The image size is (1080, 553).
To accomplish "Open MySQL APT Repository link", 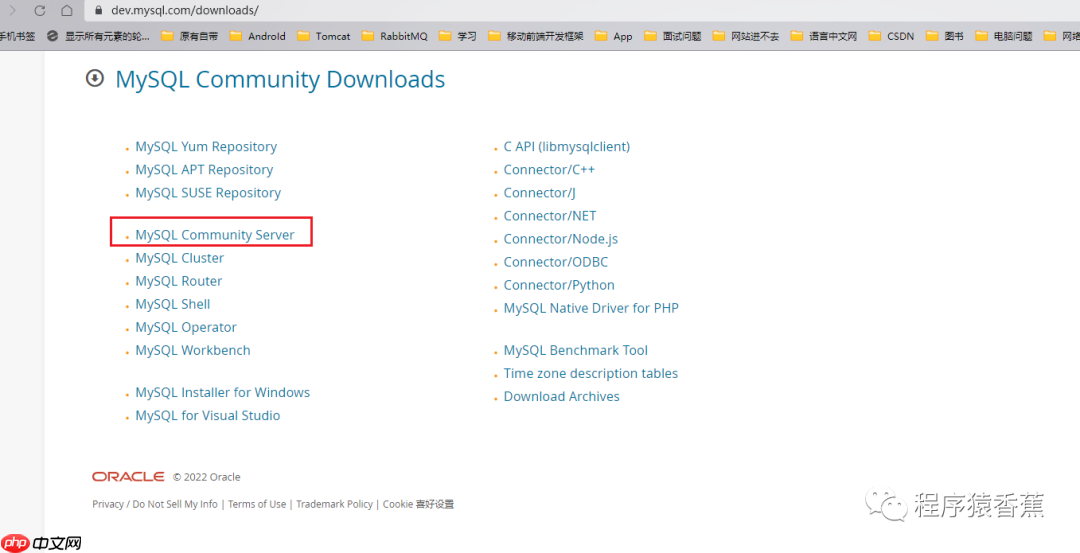I will pos(204,169).
